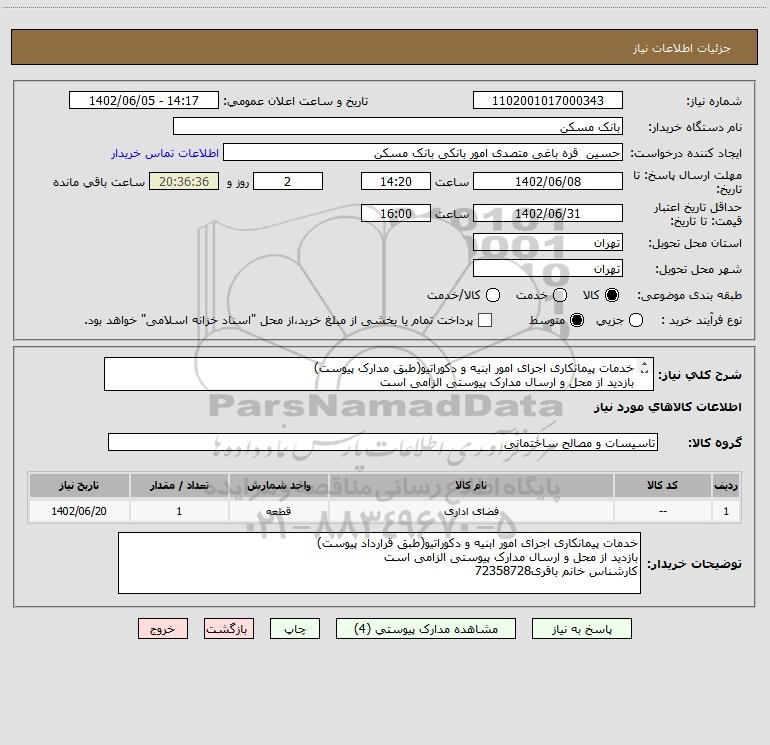Click the remaining days field showing 2

pyautogui.click(x=288, y=181)
